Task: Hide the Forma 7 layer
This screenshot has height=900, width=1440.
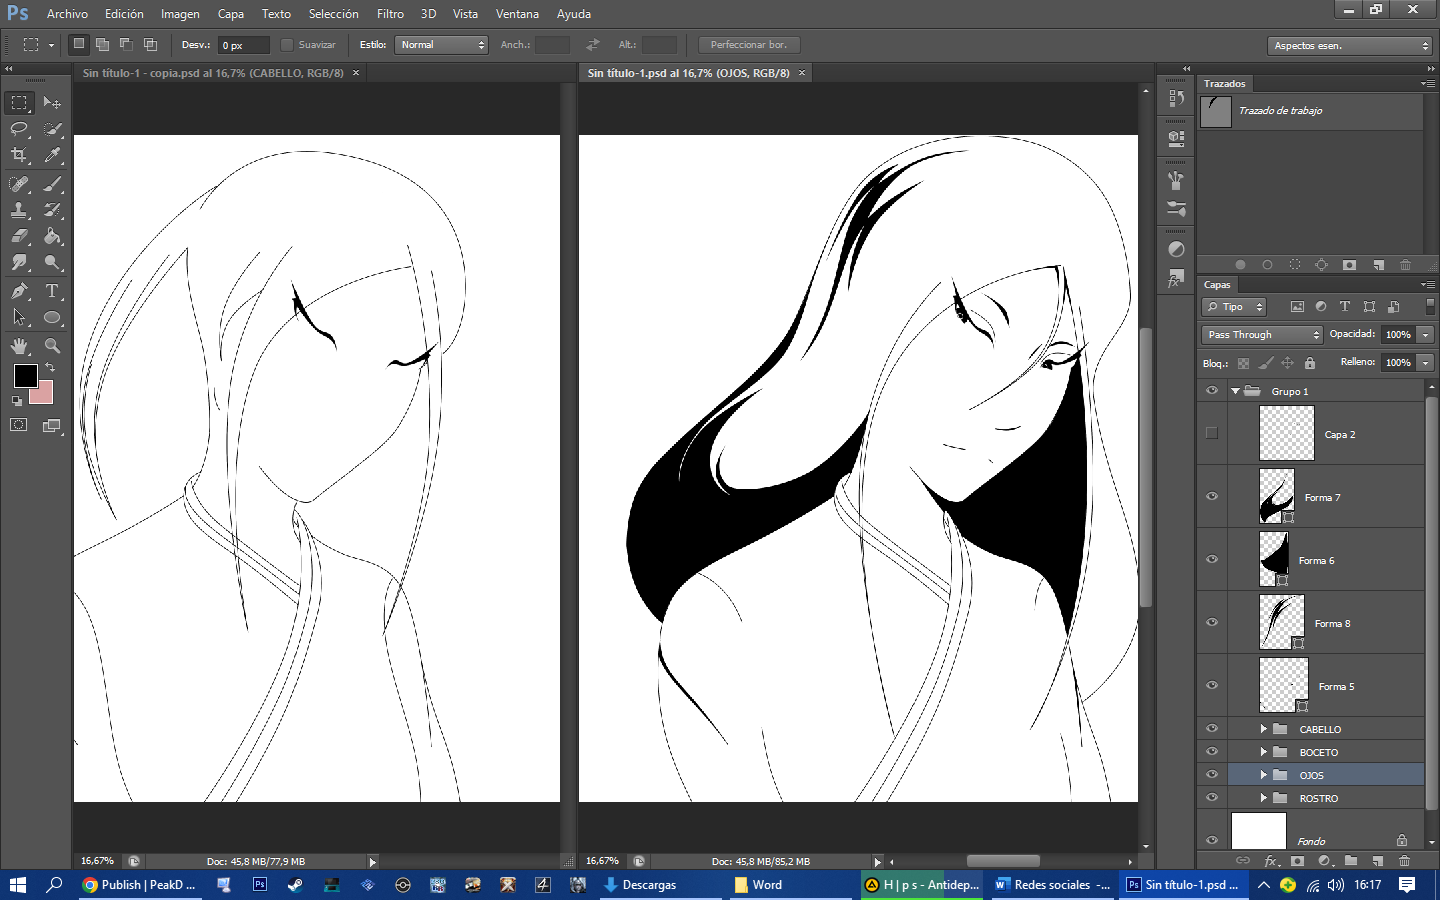Action: 1212,496
